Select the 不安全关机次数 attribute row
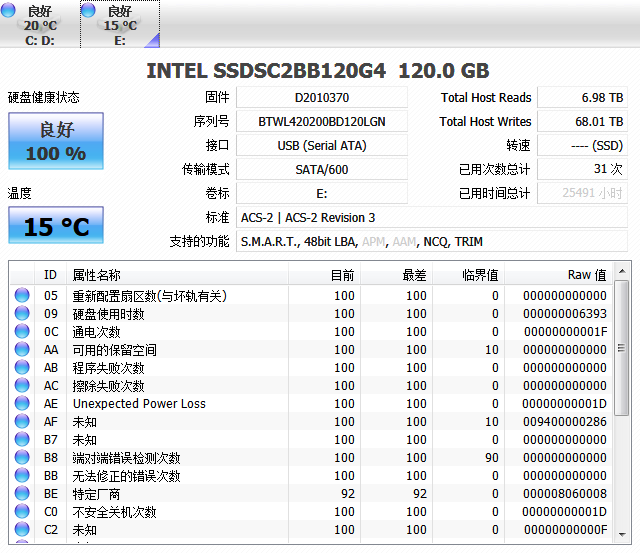Image resolution: width=640 pixels, height=553 pixels. [x=311, y=511]
